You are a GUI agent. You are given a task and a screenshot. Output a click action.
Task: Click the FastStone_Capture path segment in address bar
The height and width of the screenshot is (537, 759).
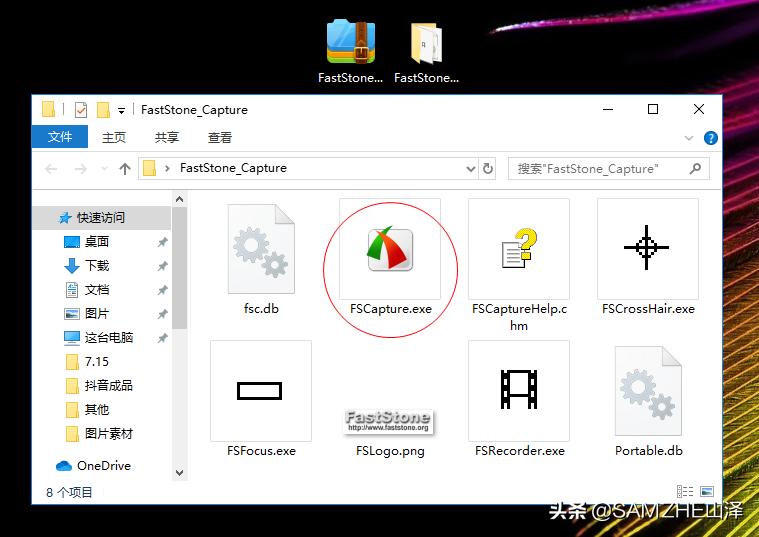pos(233,168)
